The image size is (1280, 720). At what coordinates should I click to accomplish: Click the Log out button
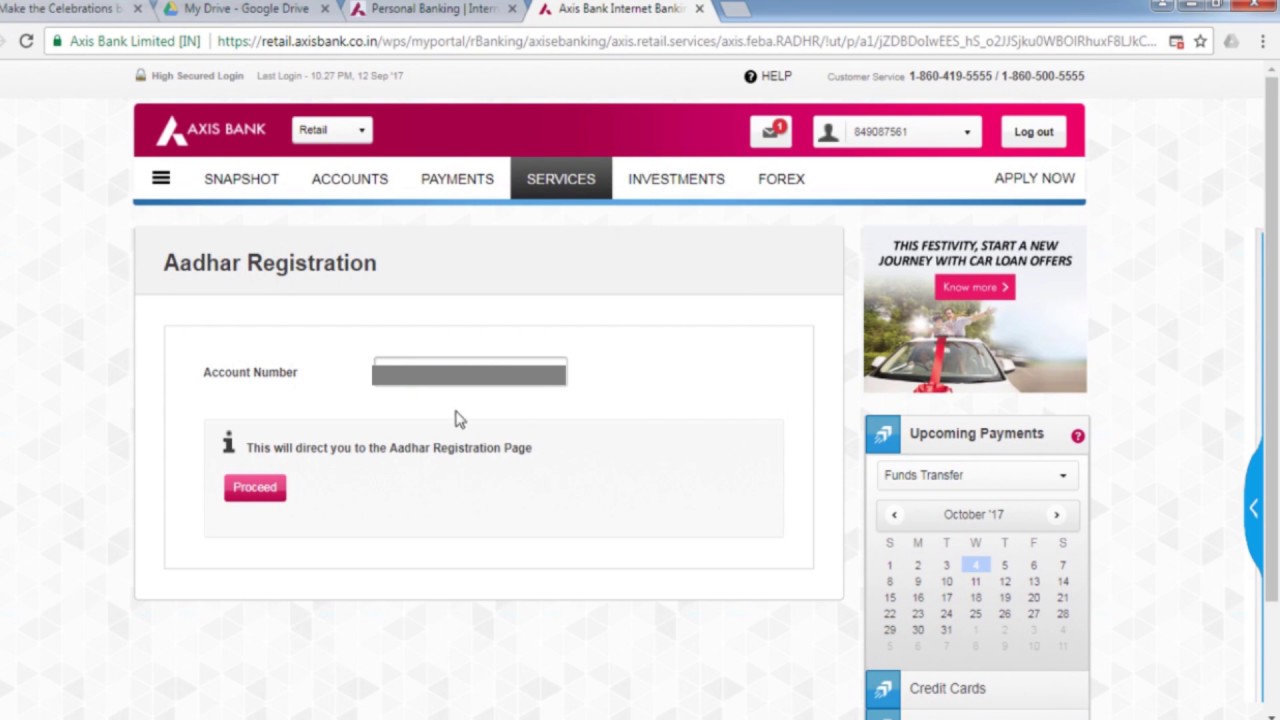1034,132
